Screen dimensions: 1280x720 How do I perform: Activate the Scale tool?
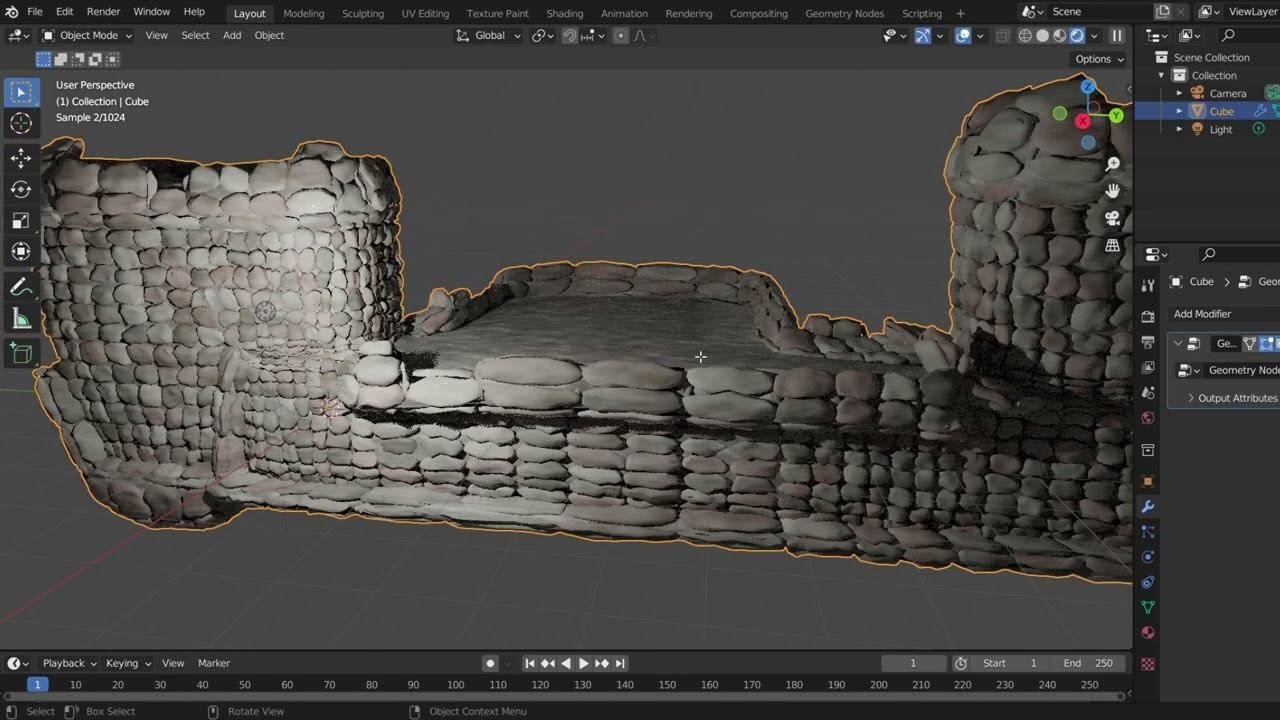click(x=21, y=221)
